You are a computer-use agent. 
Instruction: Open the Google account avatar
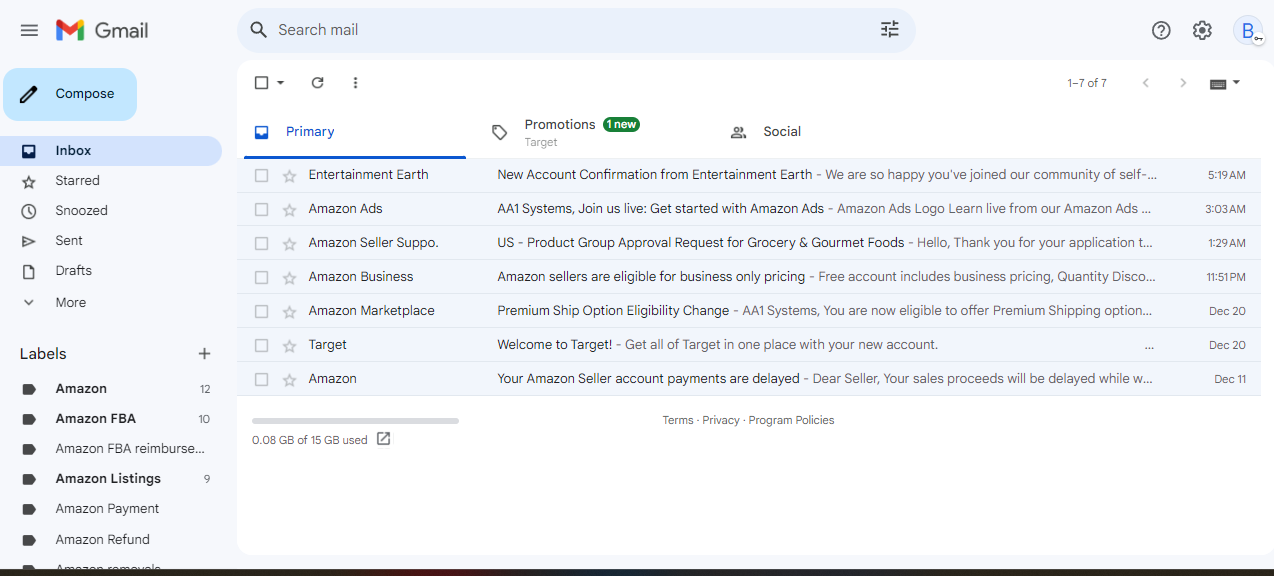coord(1248,30)
